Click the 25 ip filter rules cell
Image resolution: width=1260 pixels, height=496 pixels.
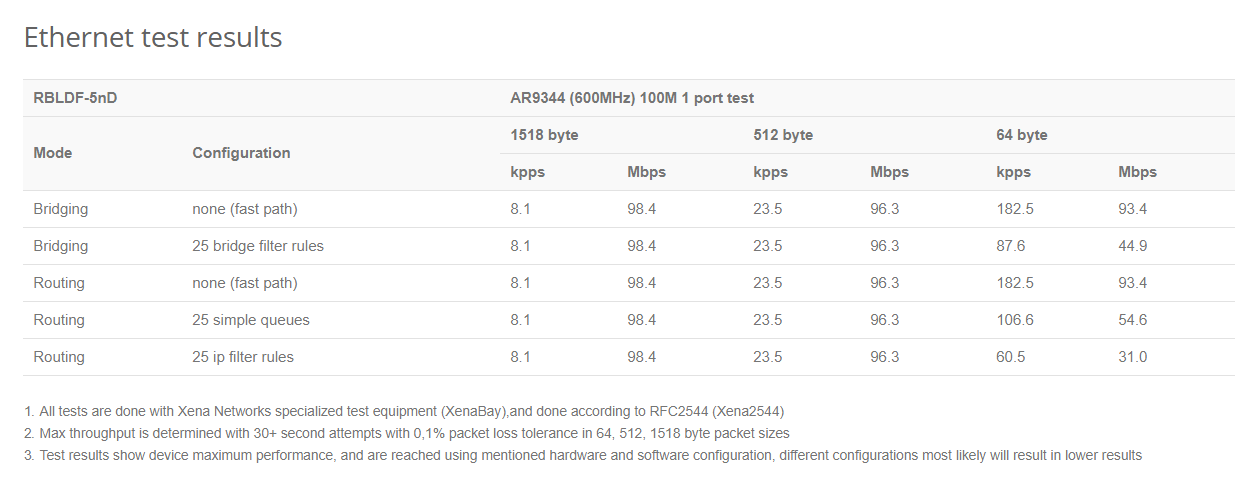click(x=243, y=357)
